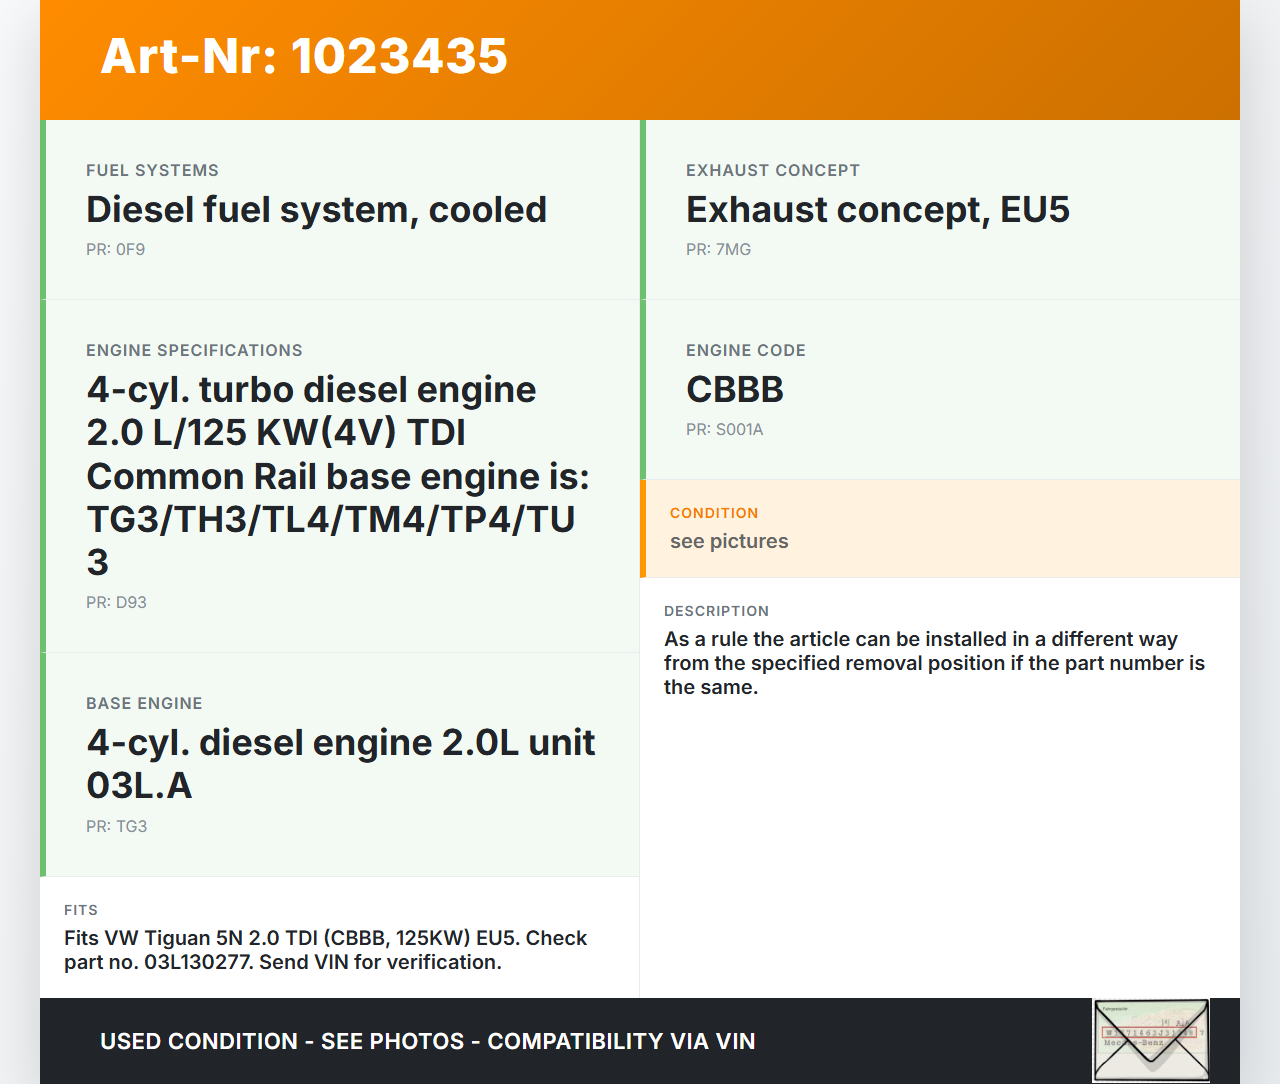The image size is (1280, 1084).
Task: Click the Used Condition footer banner text
Action: click(427, 1042)
